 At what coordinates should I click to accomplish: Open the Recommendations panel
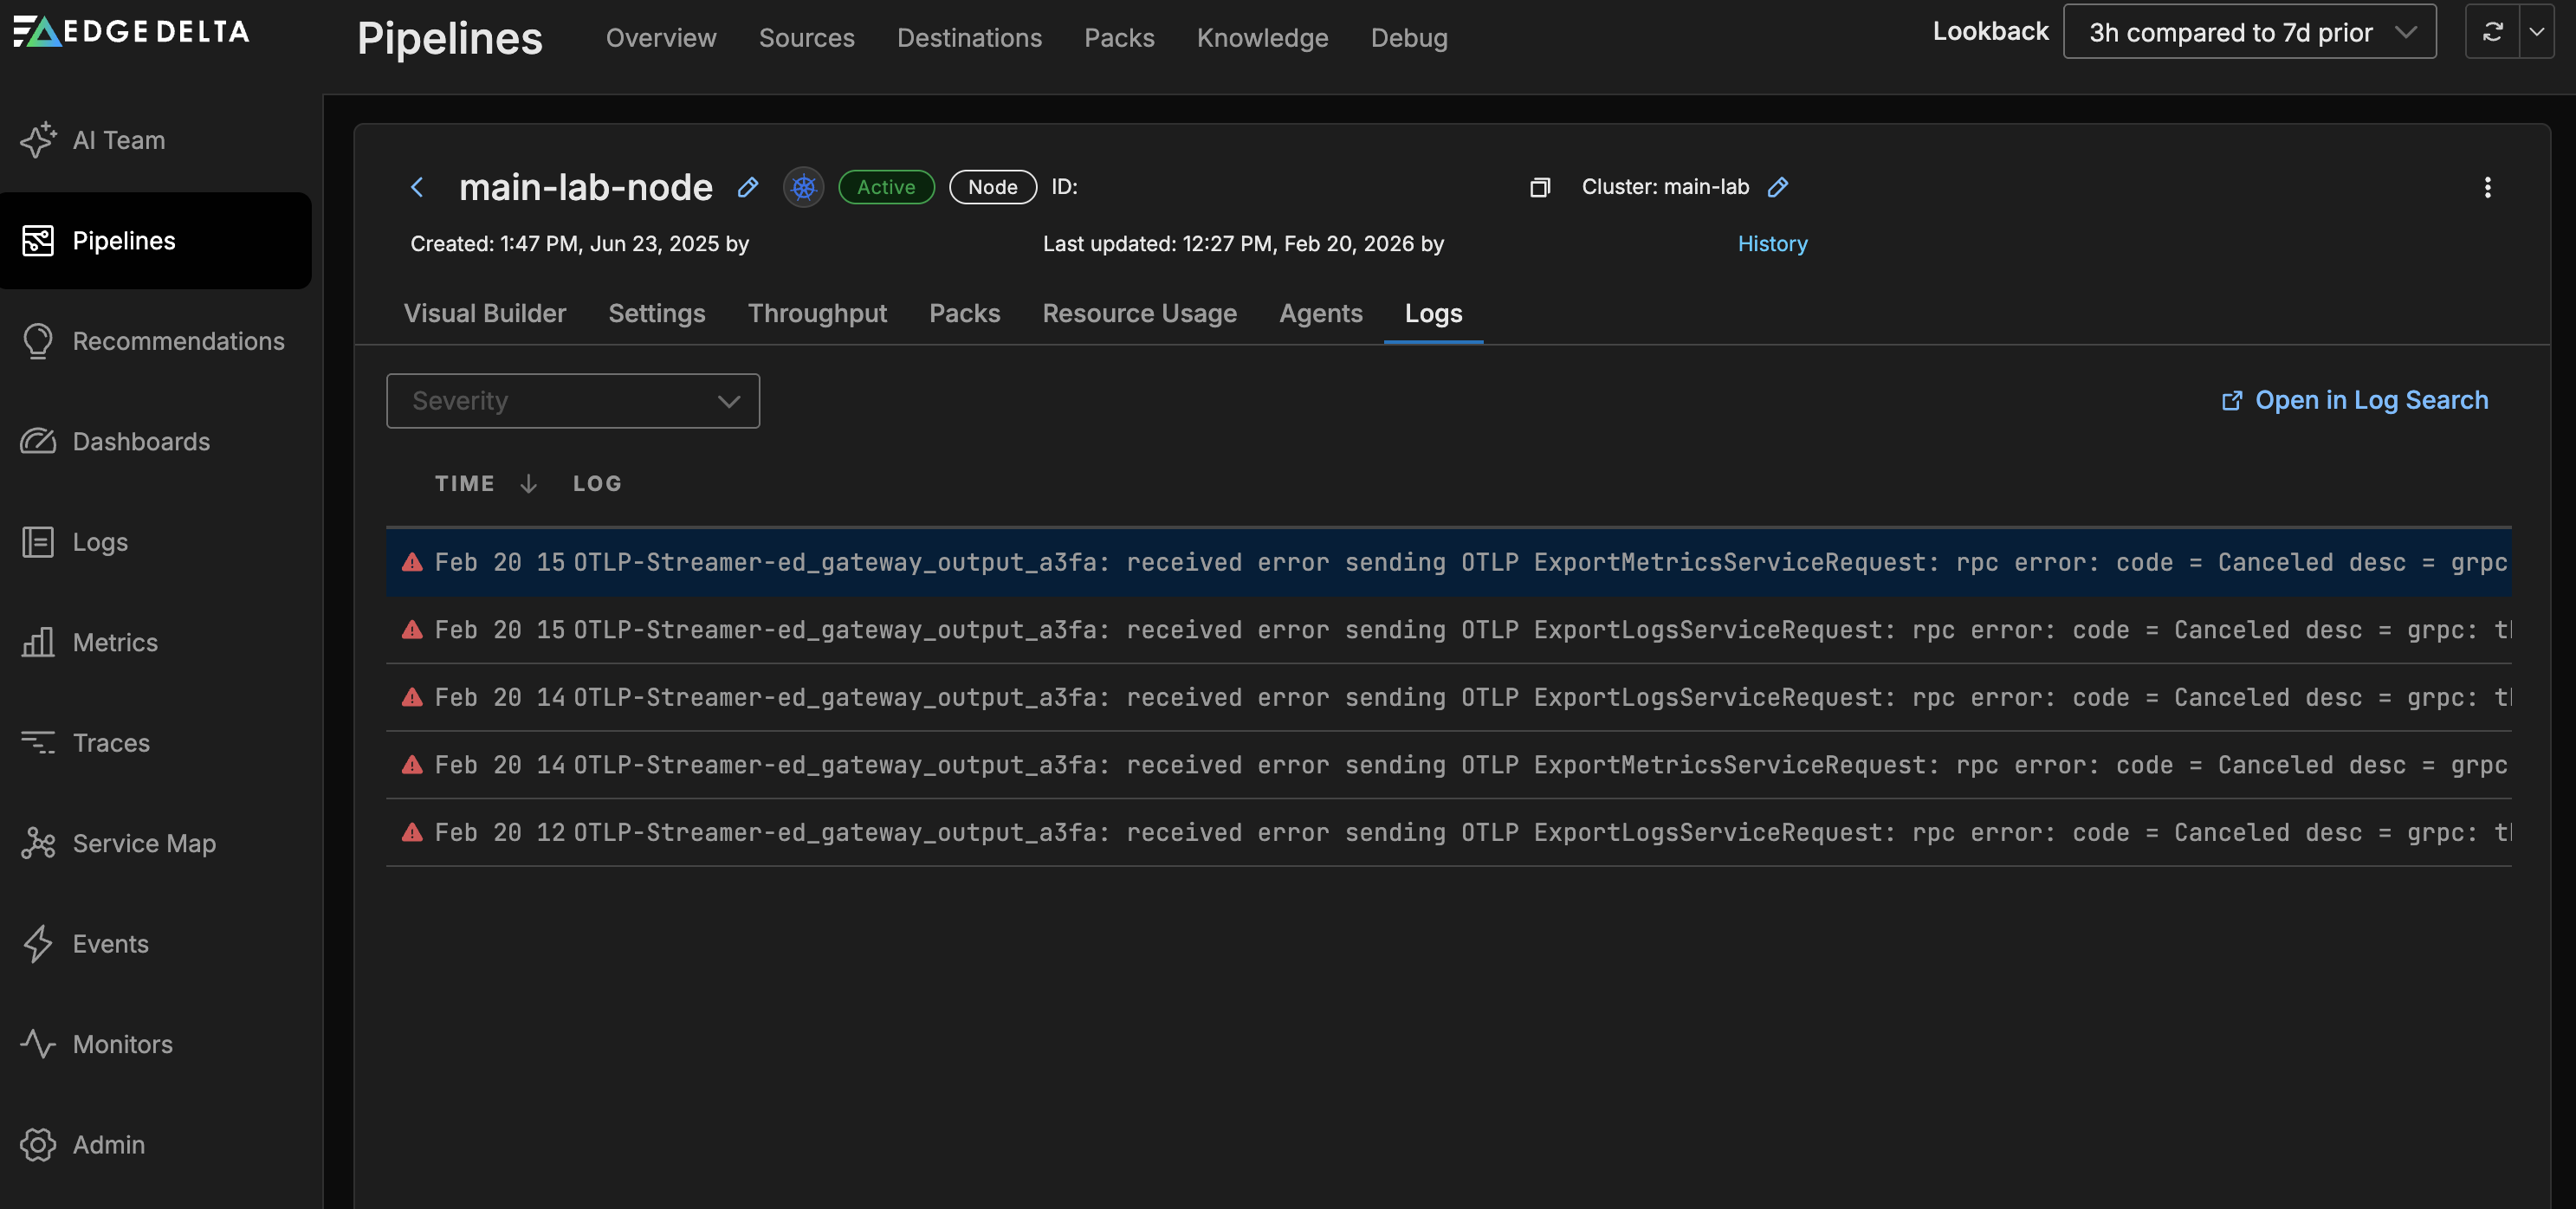click(178, 341)
